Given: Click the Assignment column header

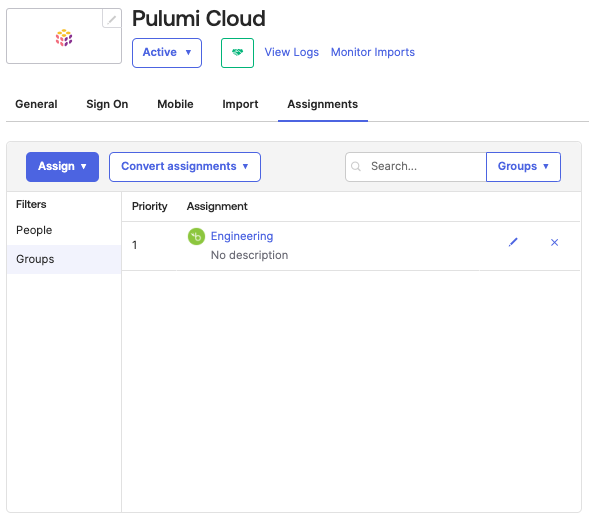Looking at the screenshot, I should tap(217, 206).
